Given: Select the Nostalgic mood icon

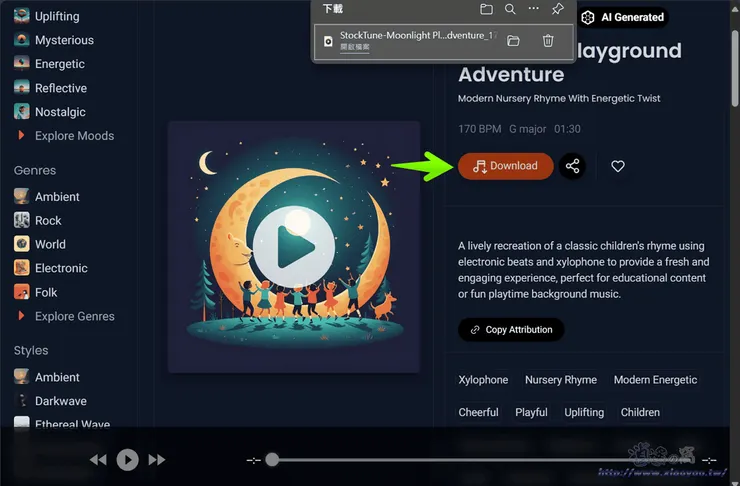Looking at the screenshot, I should (22, 112).
